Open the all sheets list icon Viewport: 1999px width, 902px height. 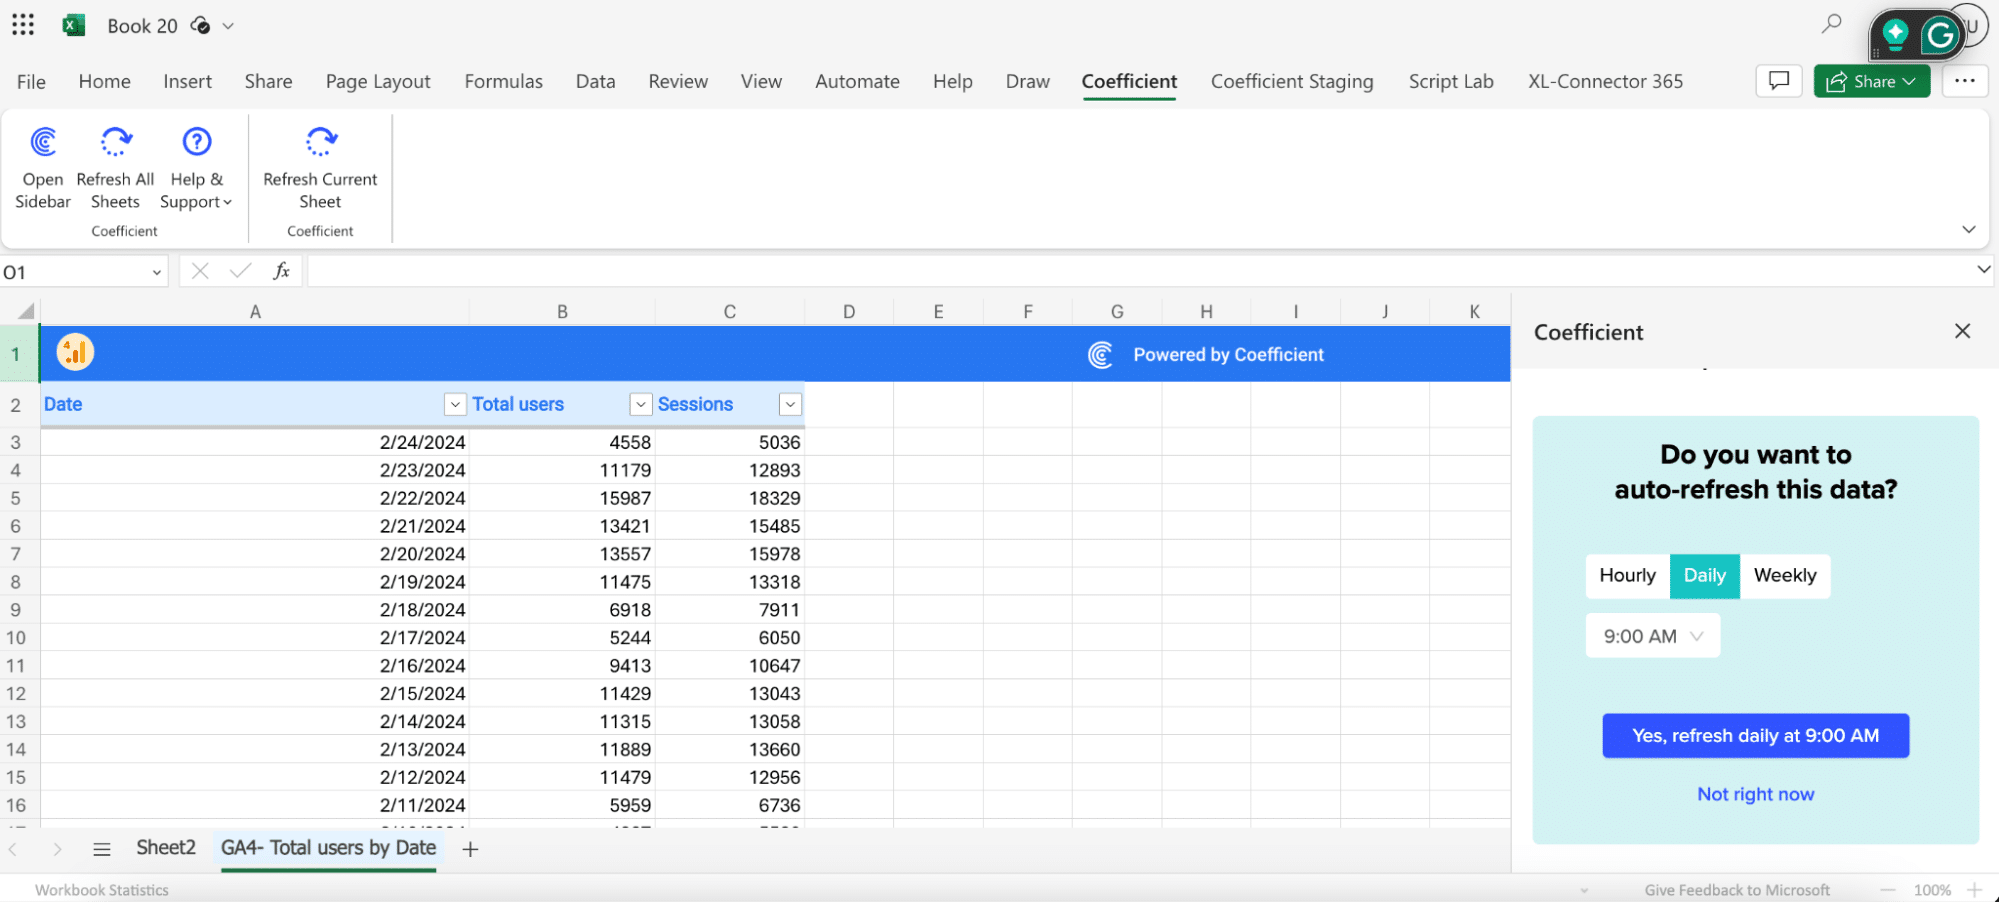(101, 849)
